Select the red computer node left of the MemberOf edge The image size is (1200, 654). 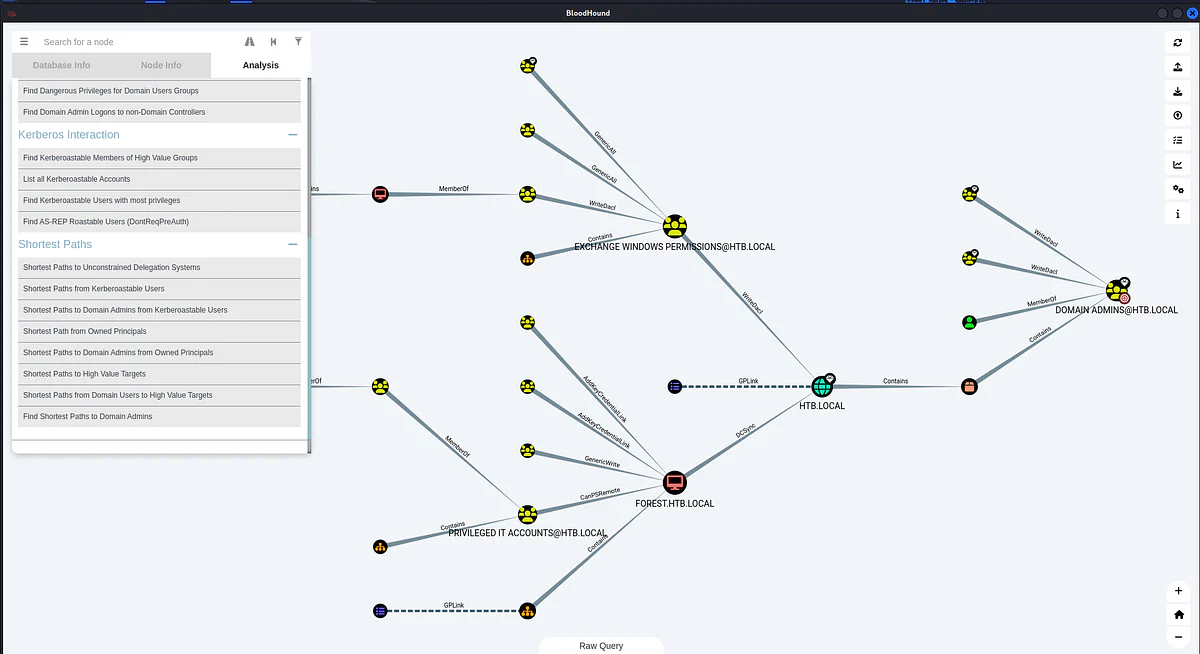(380, 194)
